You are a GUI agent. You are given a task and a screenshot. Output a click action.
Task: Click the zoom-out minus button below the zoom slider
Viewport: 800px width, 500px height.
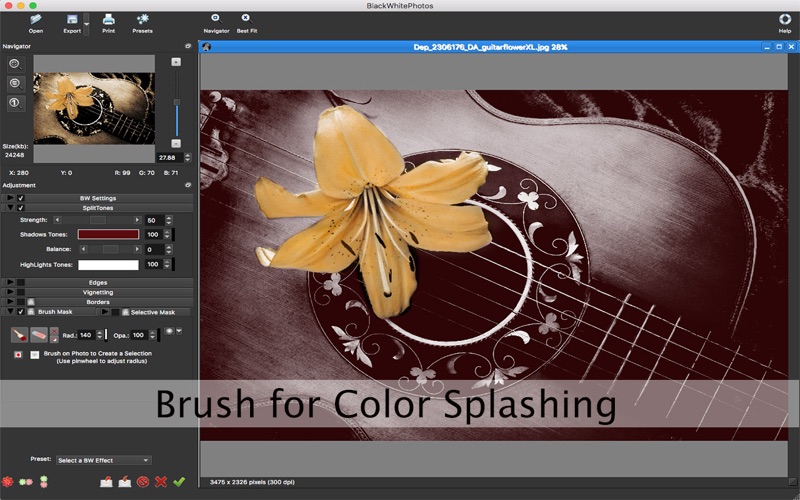tap(176, 143)
